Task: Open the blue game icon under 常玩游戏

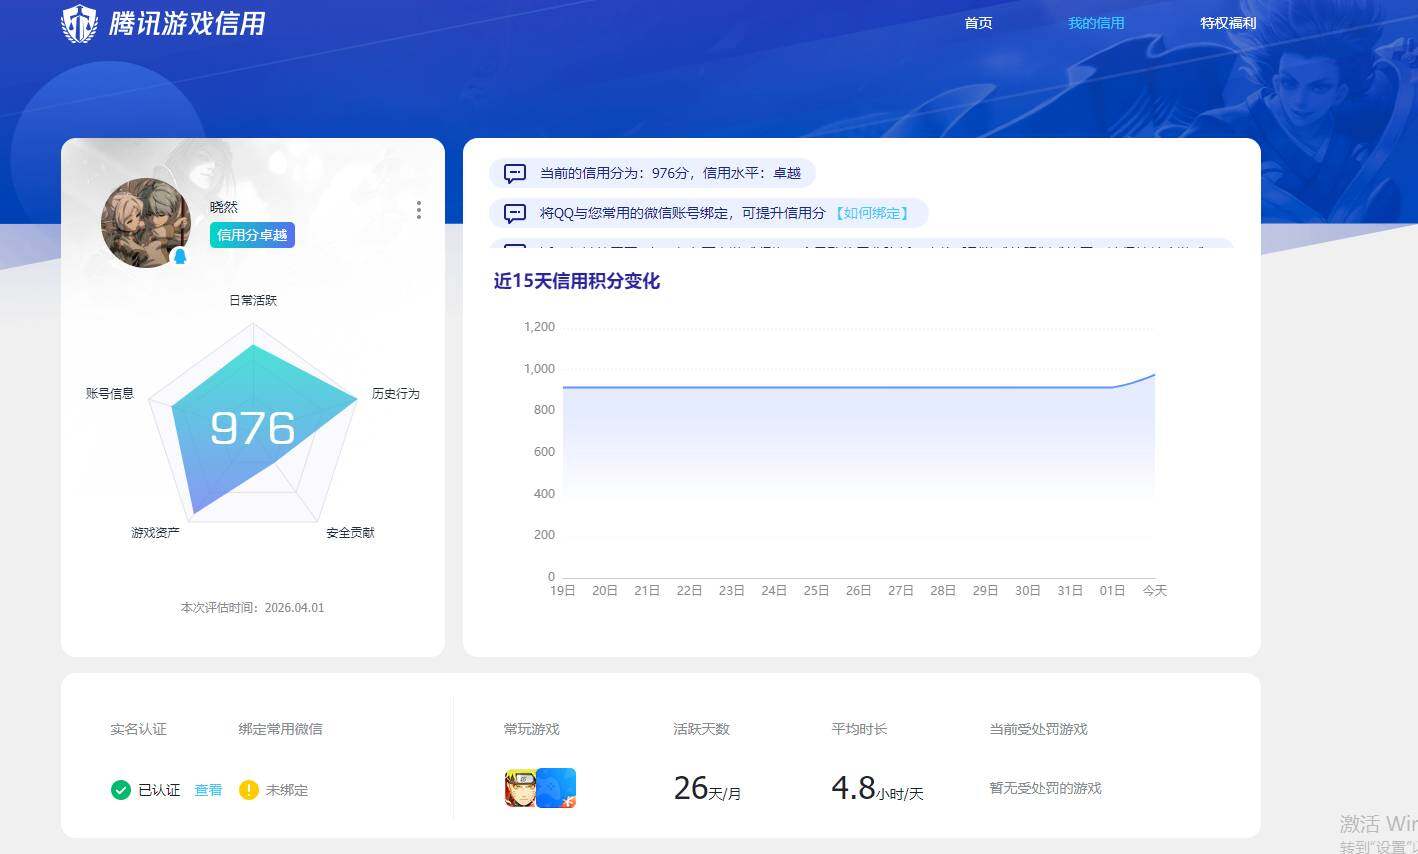Action: (x=557, y=788)
